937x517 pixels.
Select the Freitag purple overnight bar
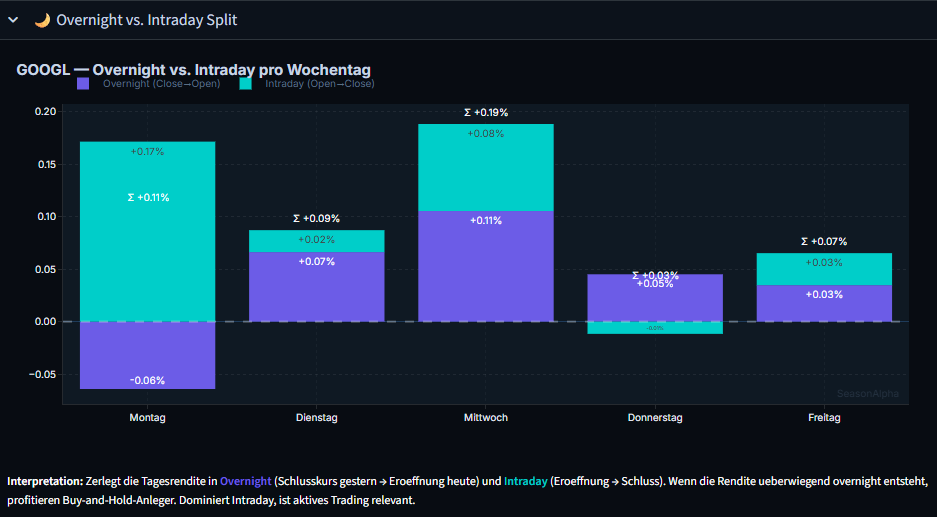[x=824, y=303]
